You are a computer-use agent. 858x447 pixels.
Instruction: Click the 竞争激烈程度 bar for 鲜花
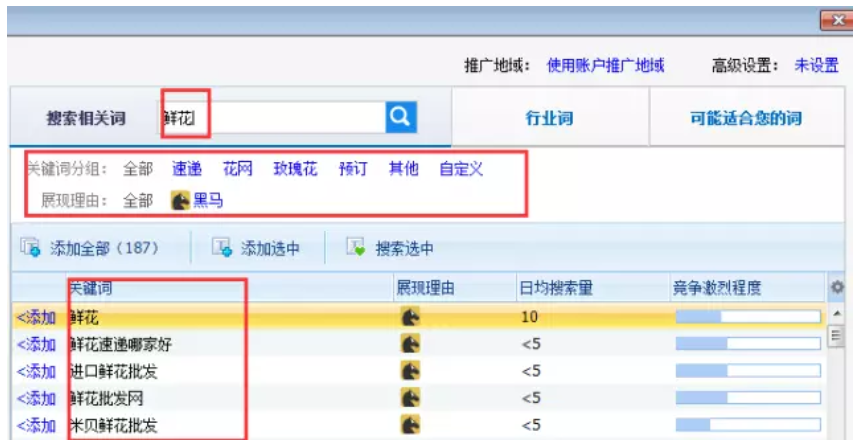(748, 317)
